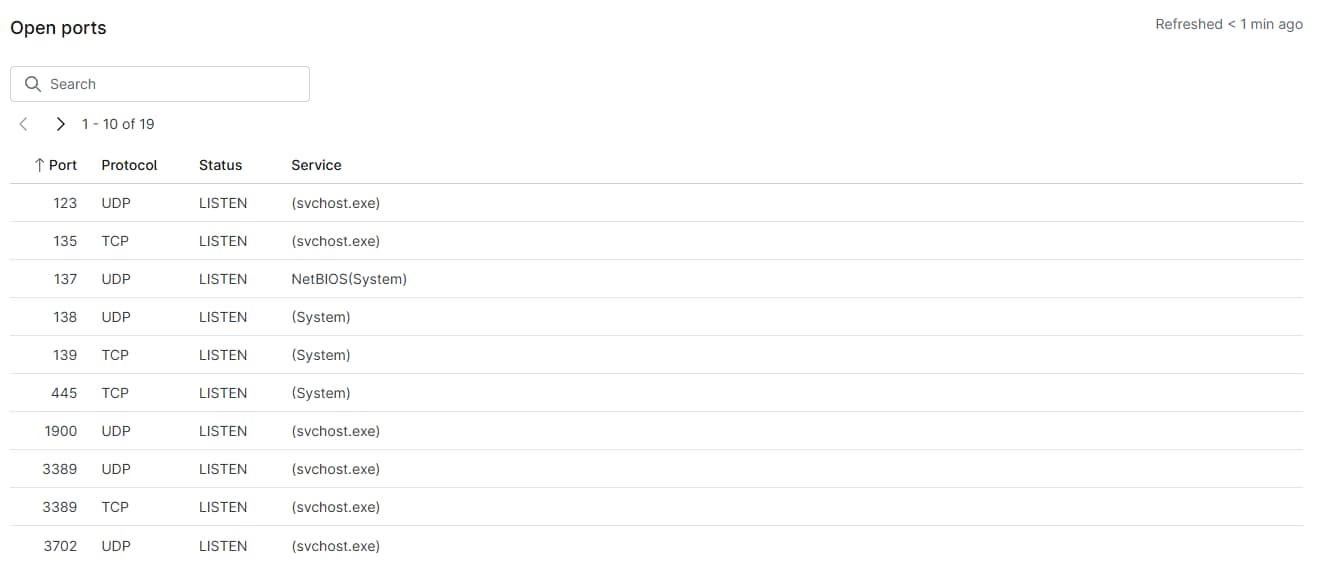Click the previous page chevron
The image size is (1319, 567).
[x=24, y=124]
